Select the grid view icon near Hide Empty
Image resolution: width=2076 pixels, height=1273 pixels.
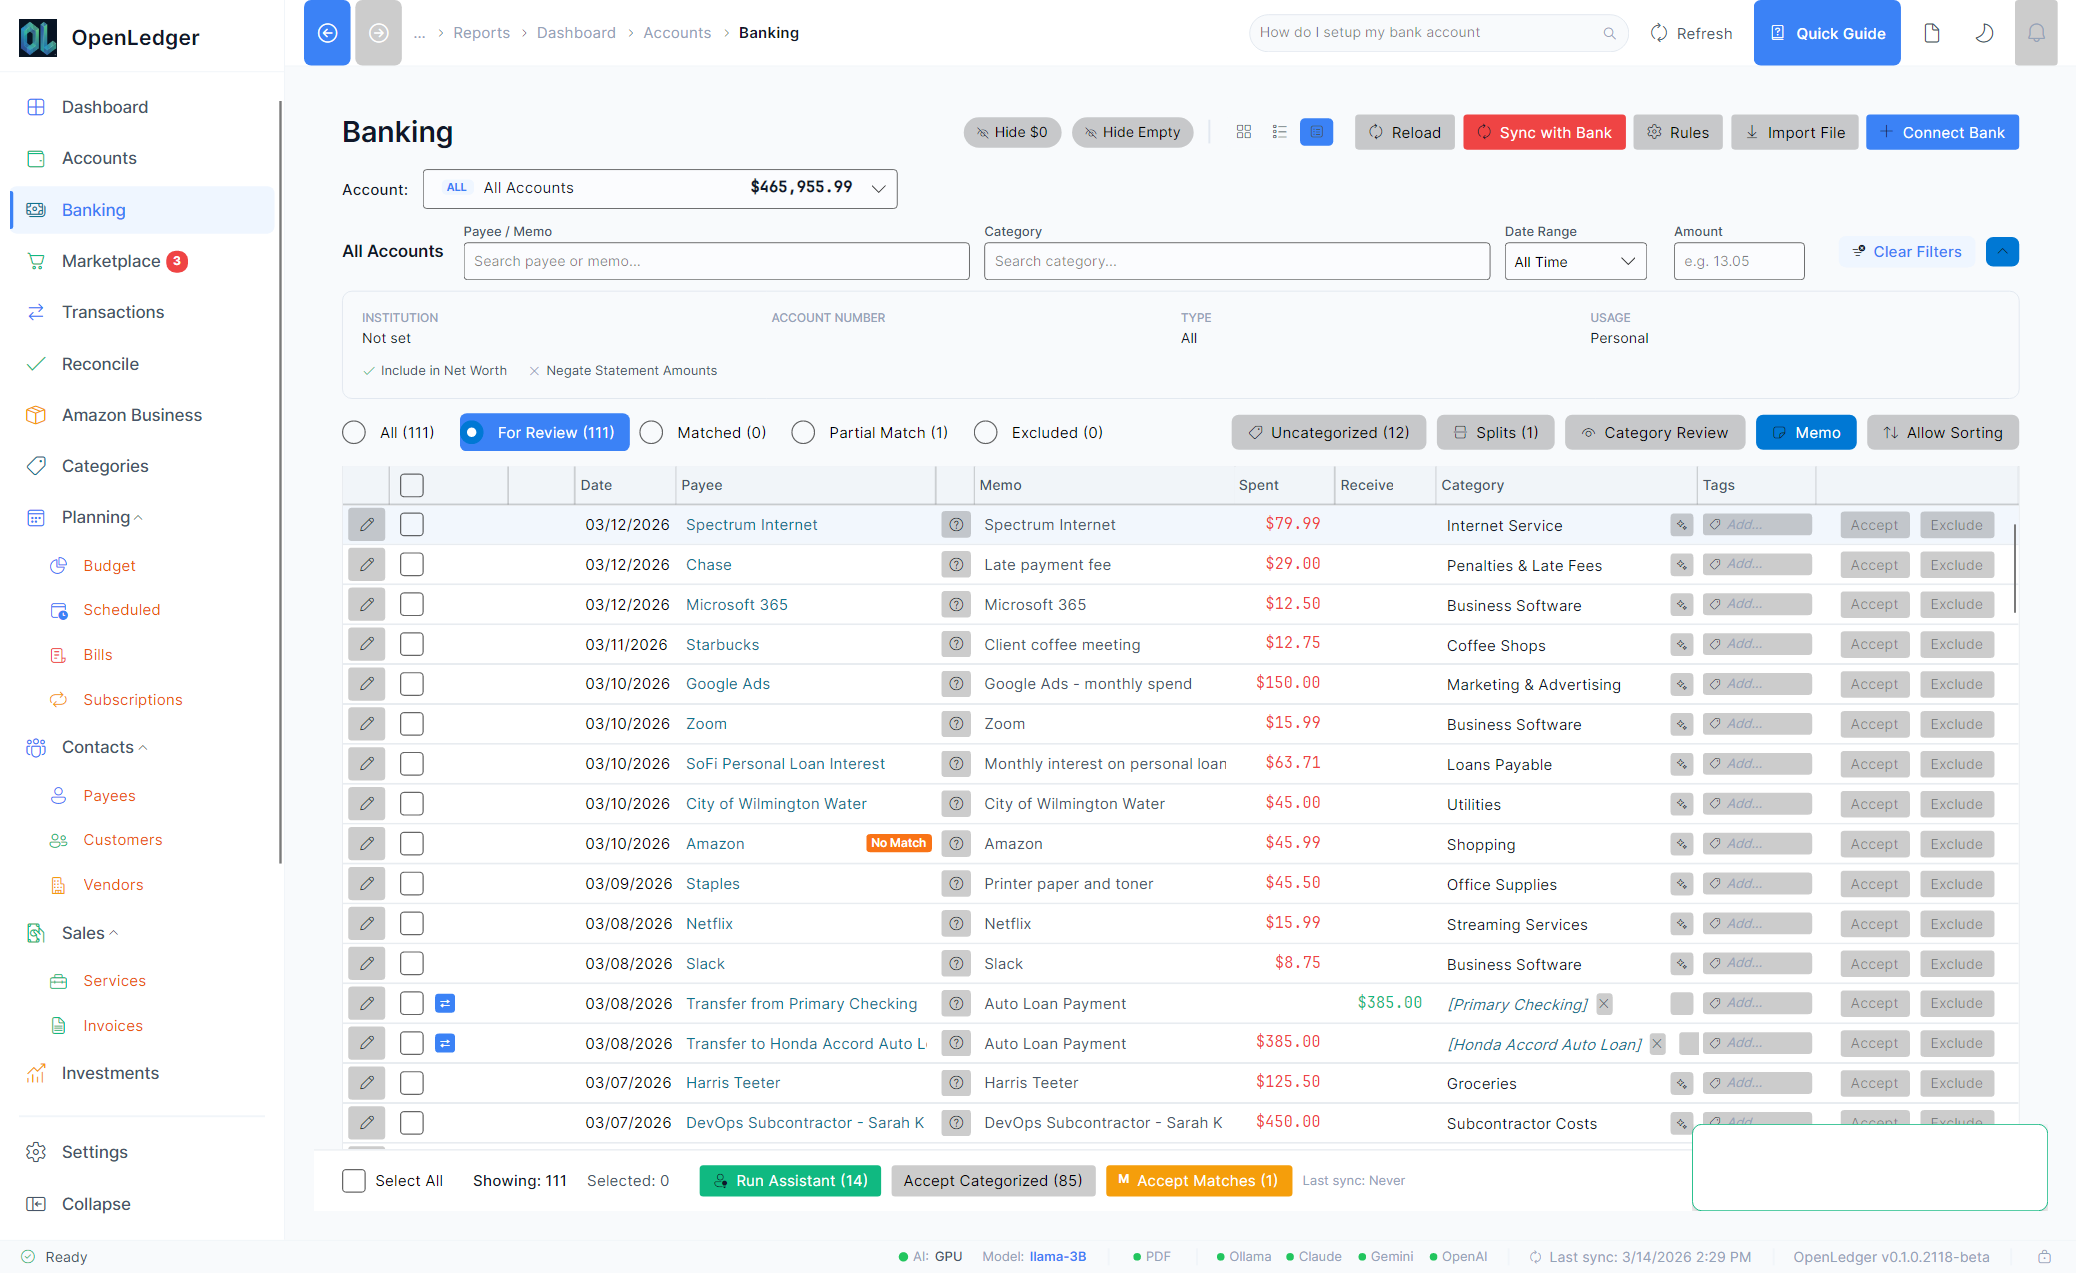coord(1244,131)
